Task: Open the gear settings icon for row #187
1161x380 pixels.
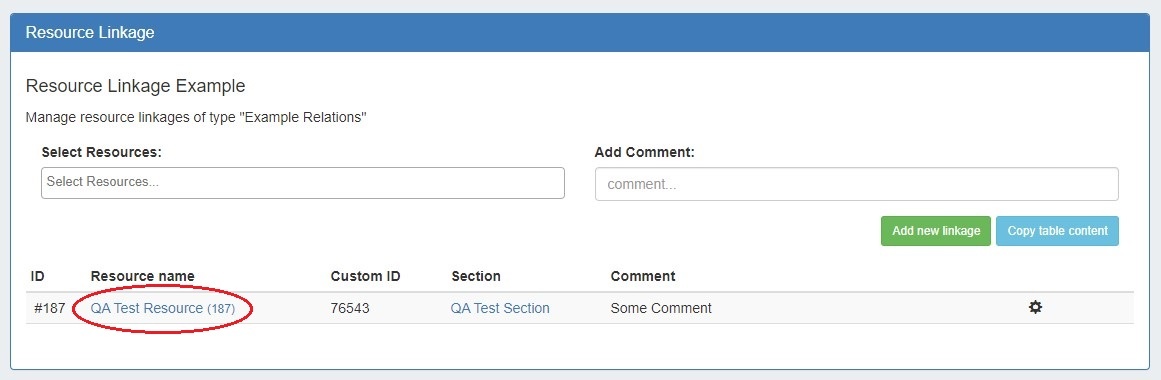Action: coord(1035,307)
